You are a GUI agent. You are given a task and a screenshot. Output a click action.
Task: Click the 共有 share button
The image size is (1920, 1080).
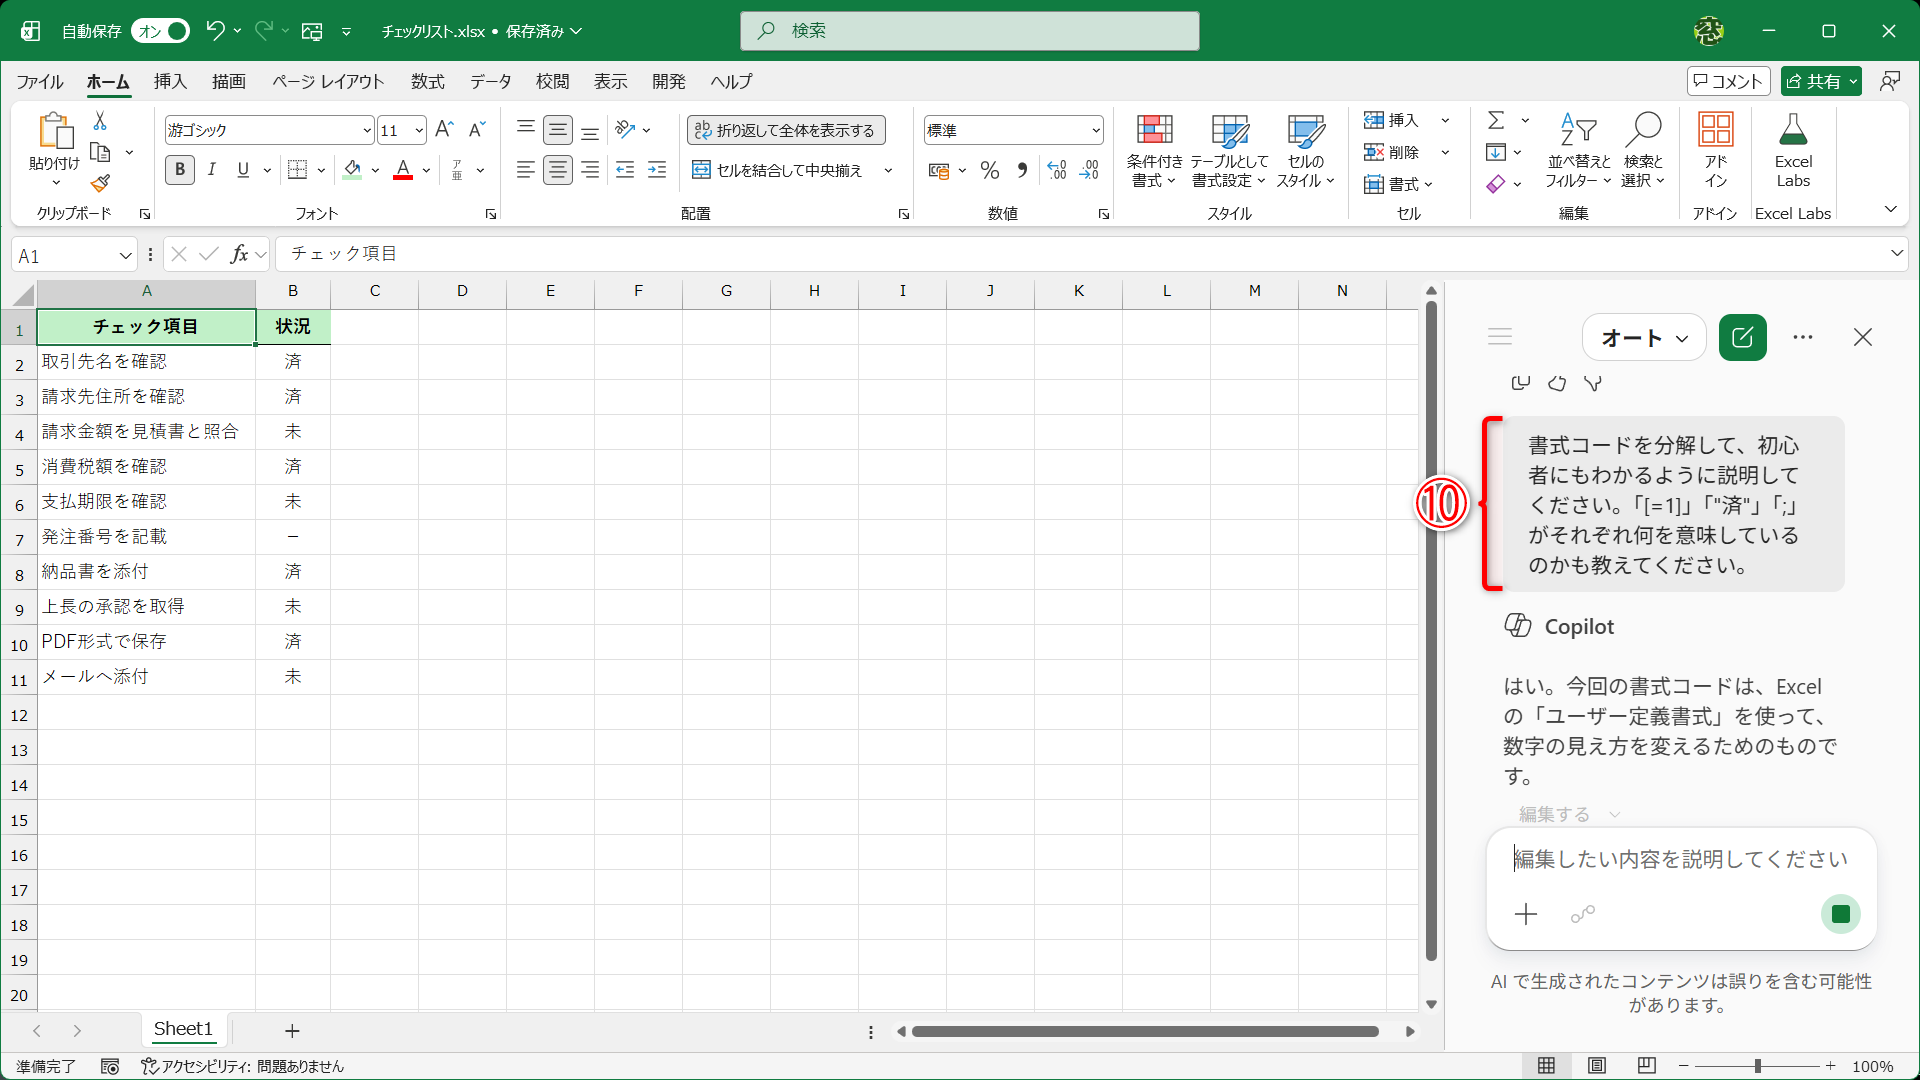[1821, 81]
